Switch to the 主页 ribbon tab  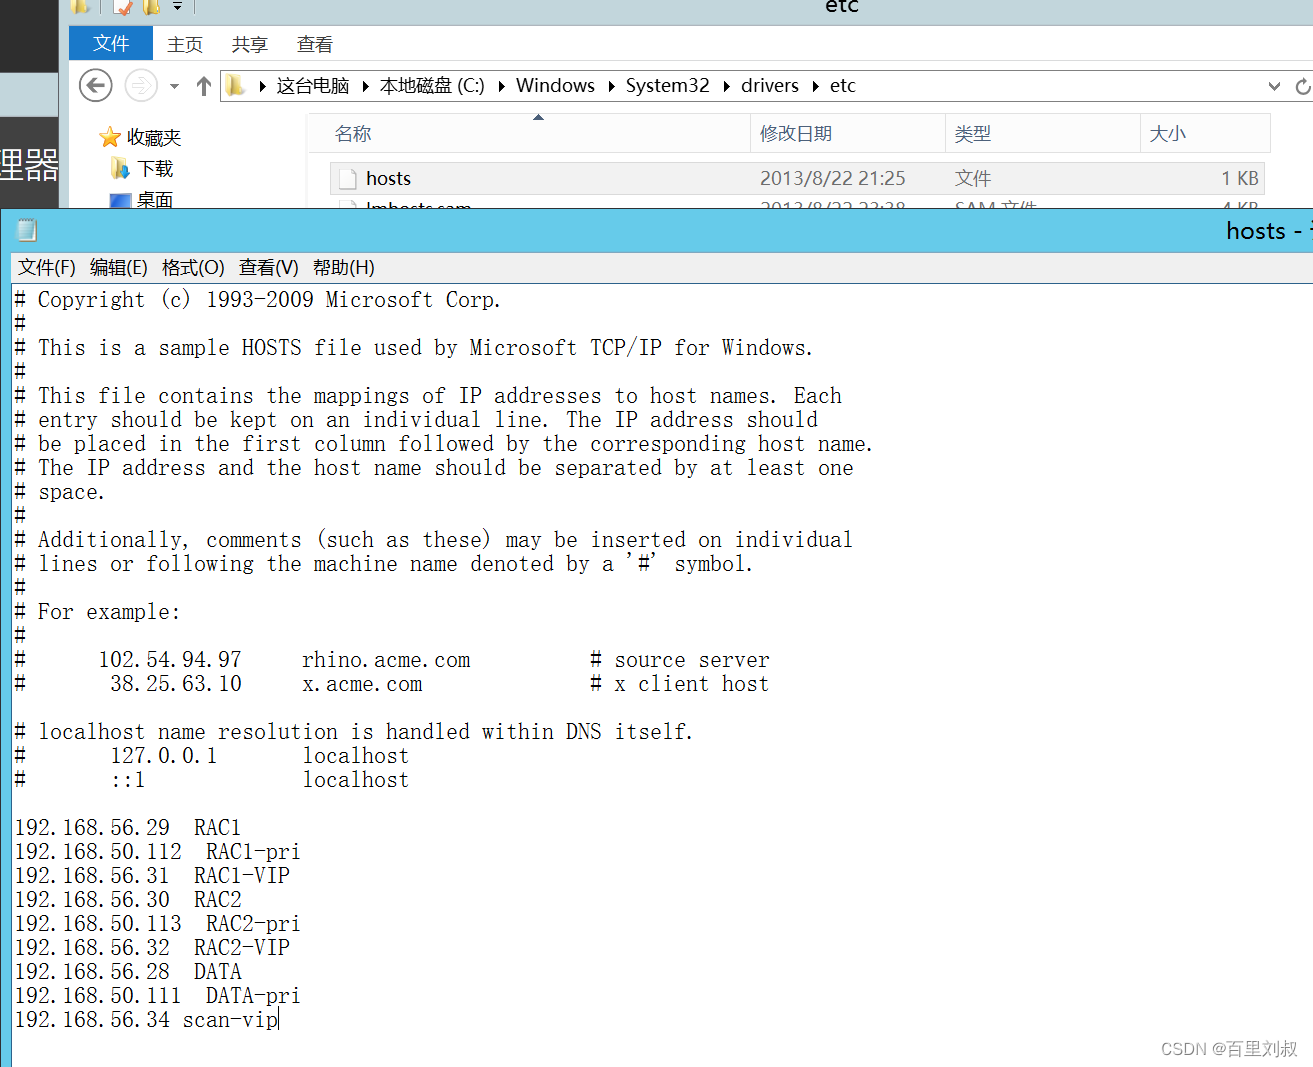coord(185,44)
